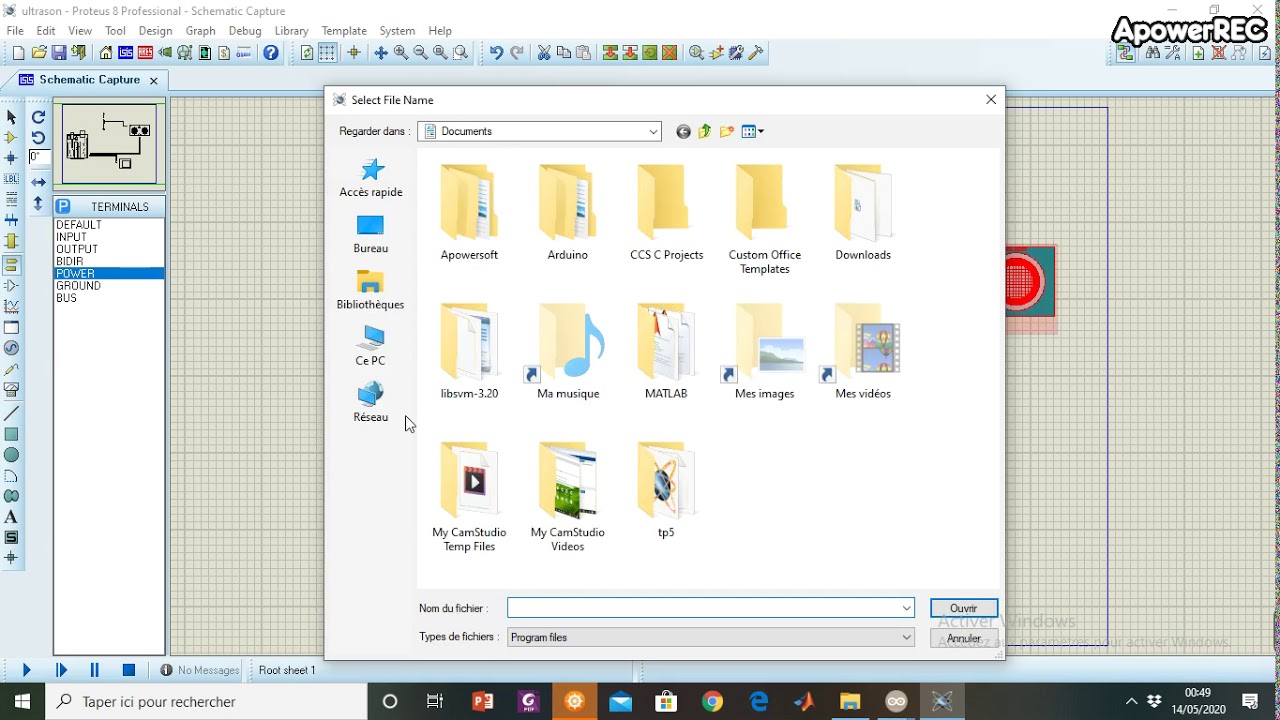Select the Buses mode tool
Viewport: 1280px width, 720px height.
[11, 220]
